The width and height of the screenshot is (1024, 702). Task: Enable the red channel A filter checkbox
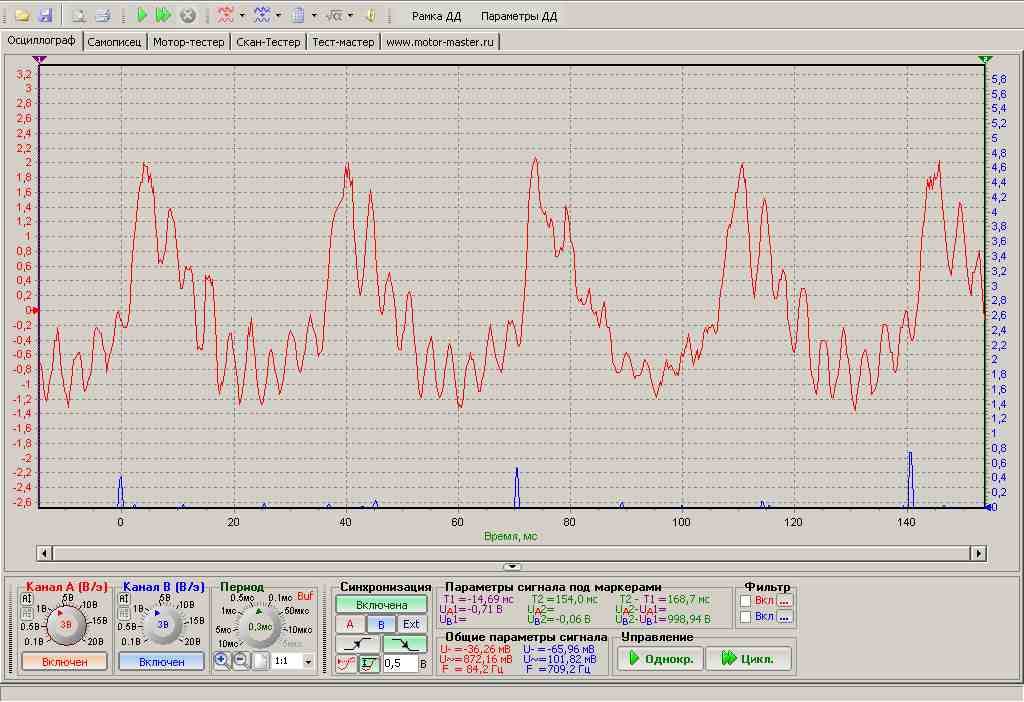pyautogui.click(x=746, y=600)
